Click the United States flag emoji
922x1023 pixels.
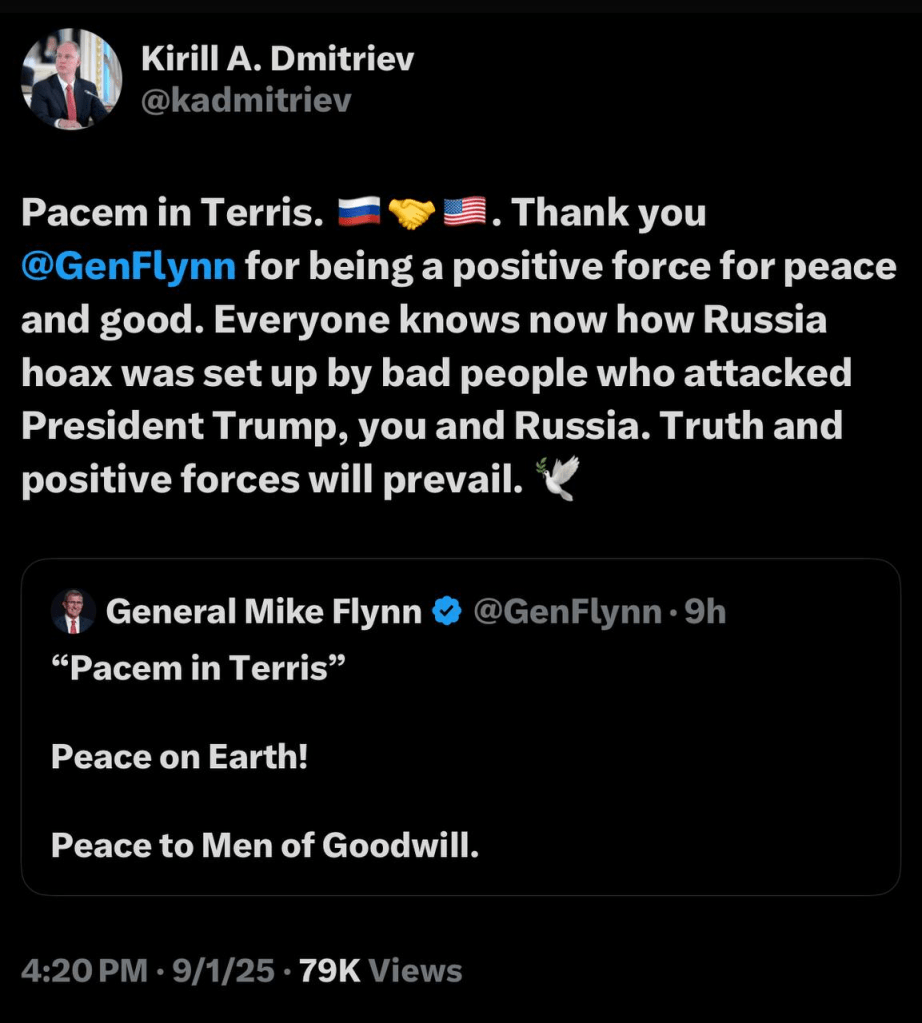click(x=463, y=212)
